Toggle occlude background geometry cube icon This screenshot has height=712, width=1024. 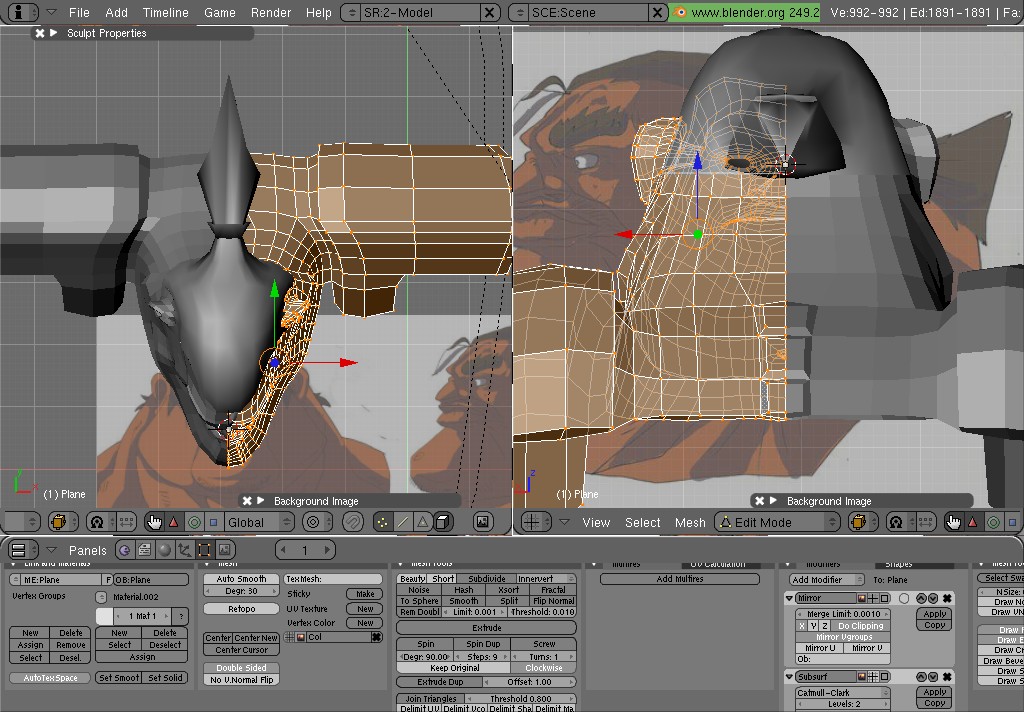pyautogui.click(x=443, y=522)
